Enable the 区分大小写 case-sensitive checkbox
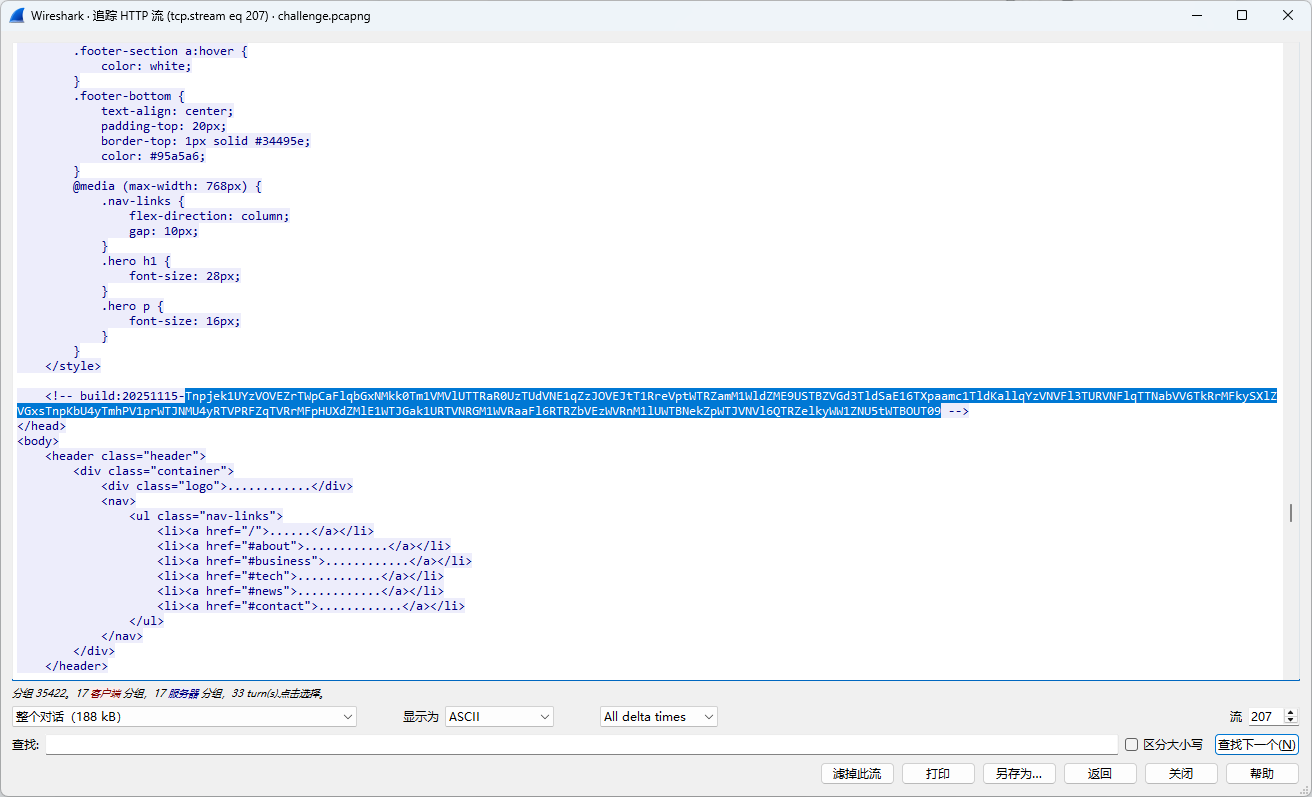 (1132, 745)
